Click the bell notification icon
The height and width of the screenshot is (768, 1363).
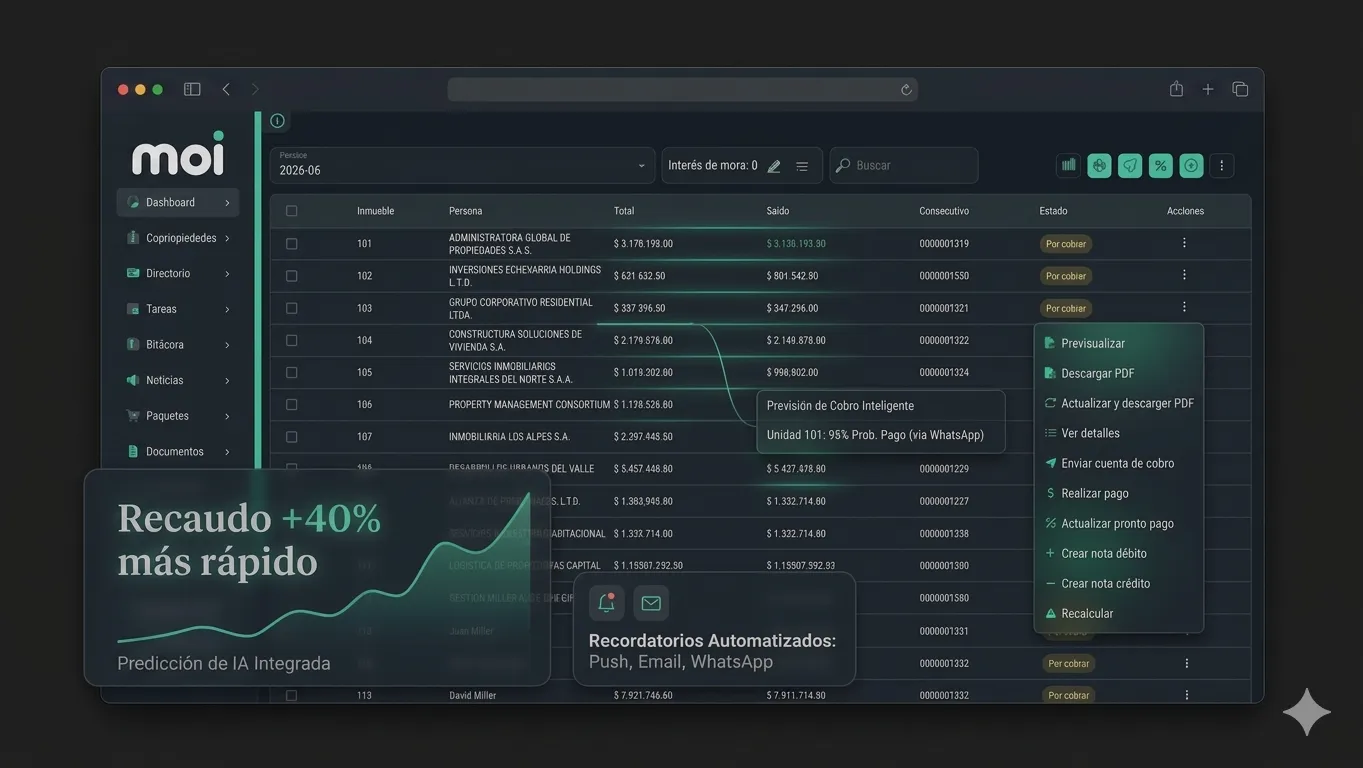click(606, 603)
